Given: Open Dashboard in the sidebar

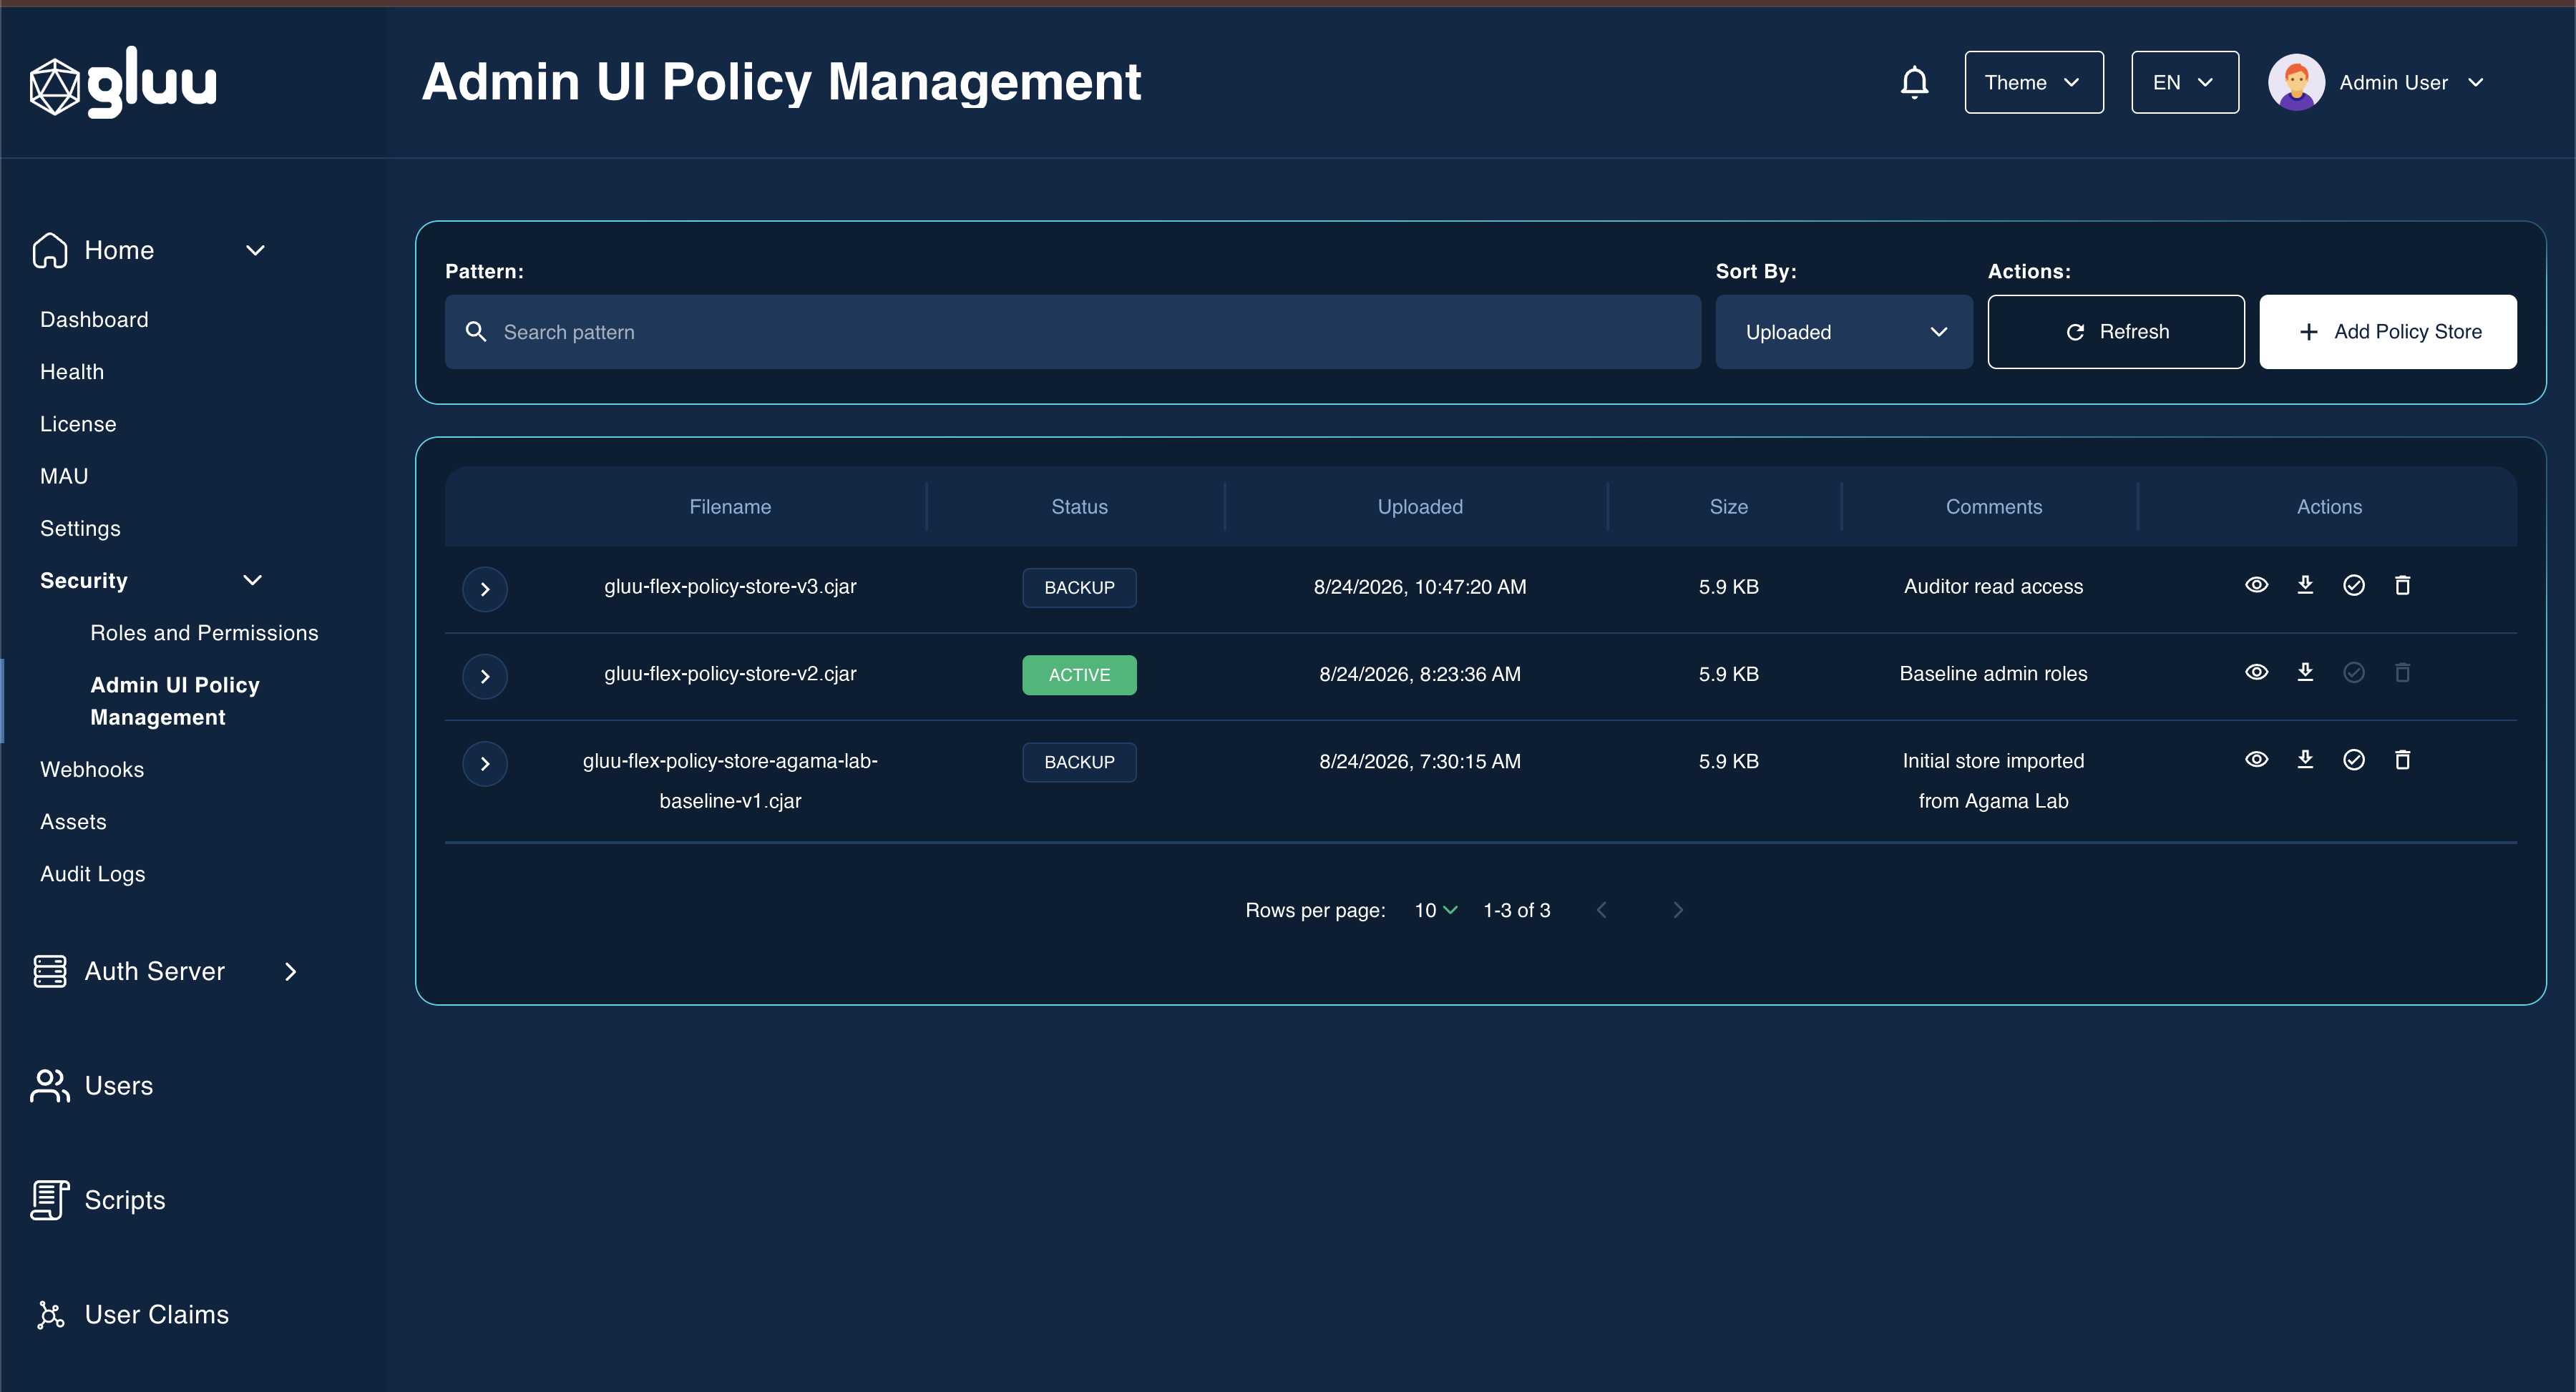Looking at the screenshot, I should (94, 319).
